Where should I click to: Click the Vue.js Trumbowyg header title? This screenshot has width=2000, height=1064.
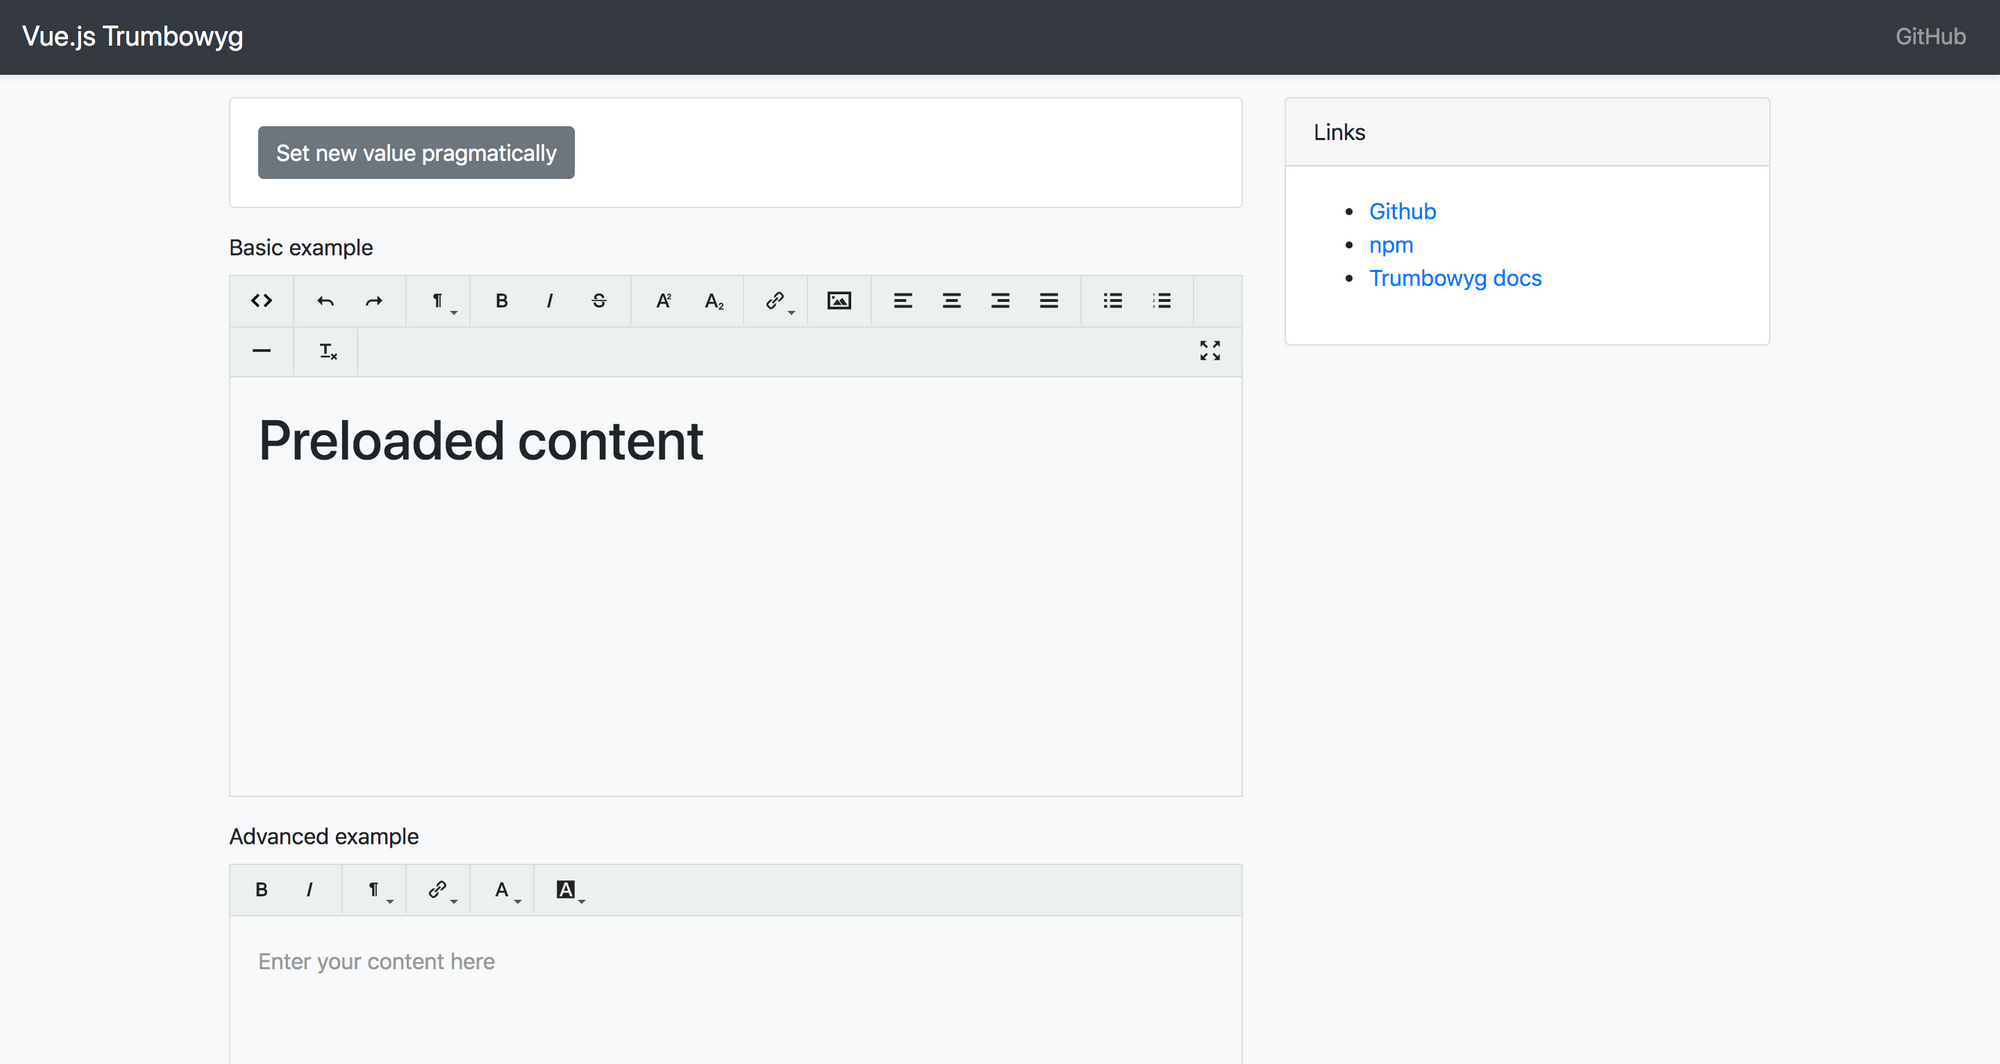coord(133,36)
